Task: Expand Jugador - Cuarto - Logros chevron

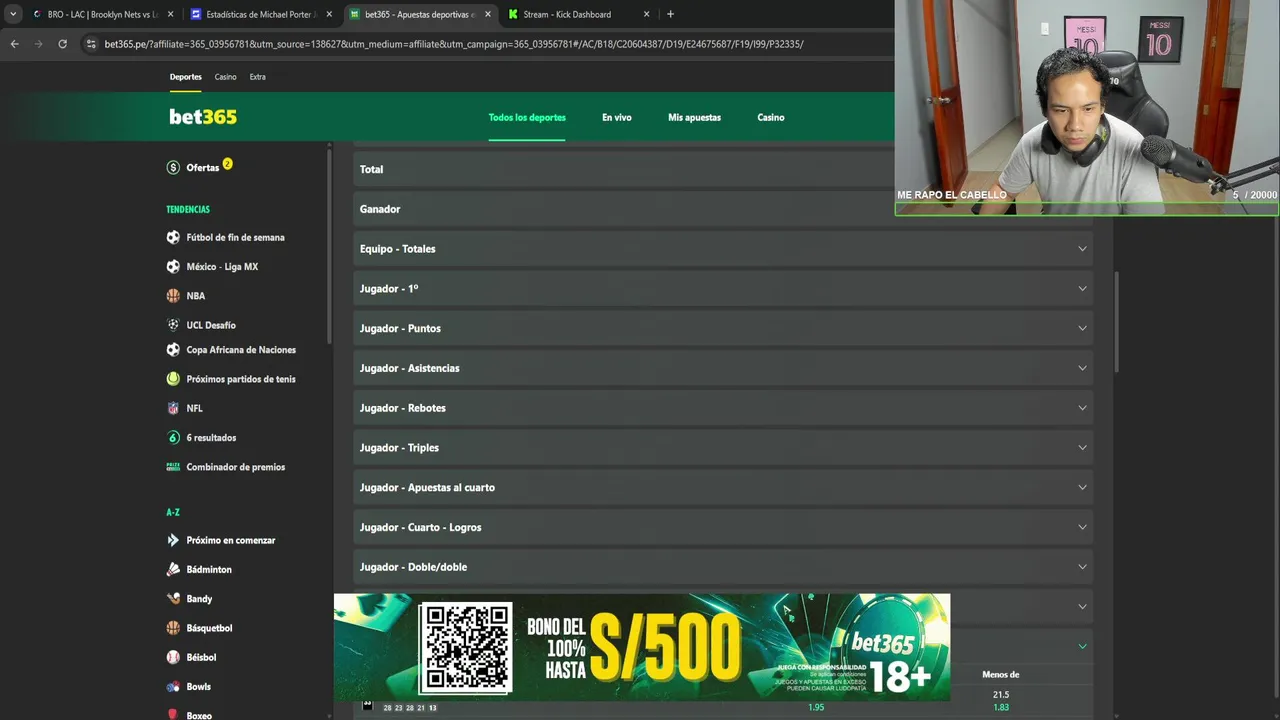Action: (1082, 527)
